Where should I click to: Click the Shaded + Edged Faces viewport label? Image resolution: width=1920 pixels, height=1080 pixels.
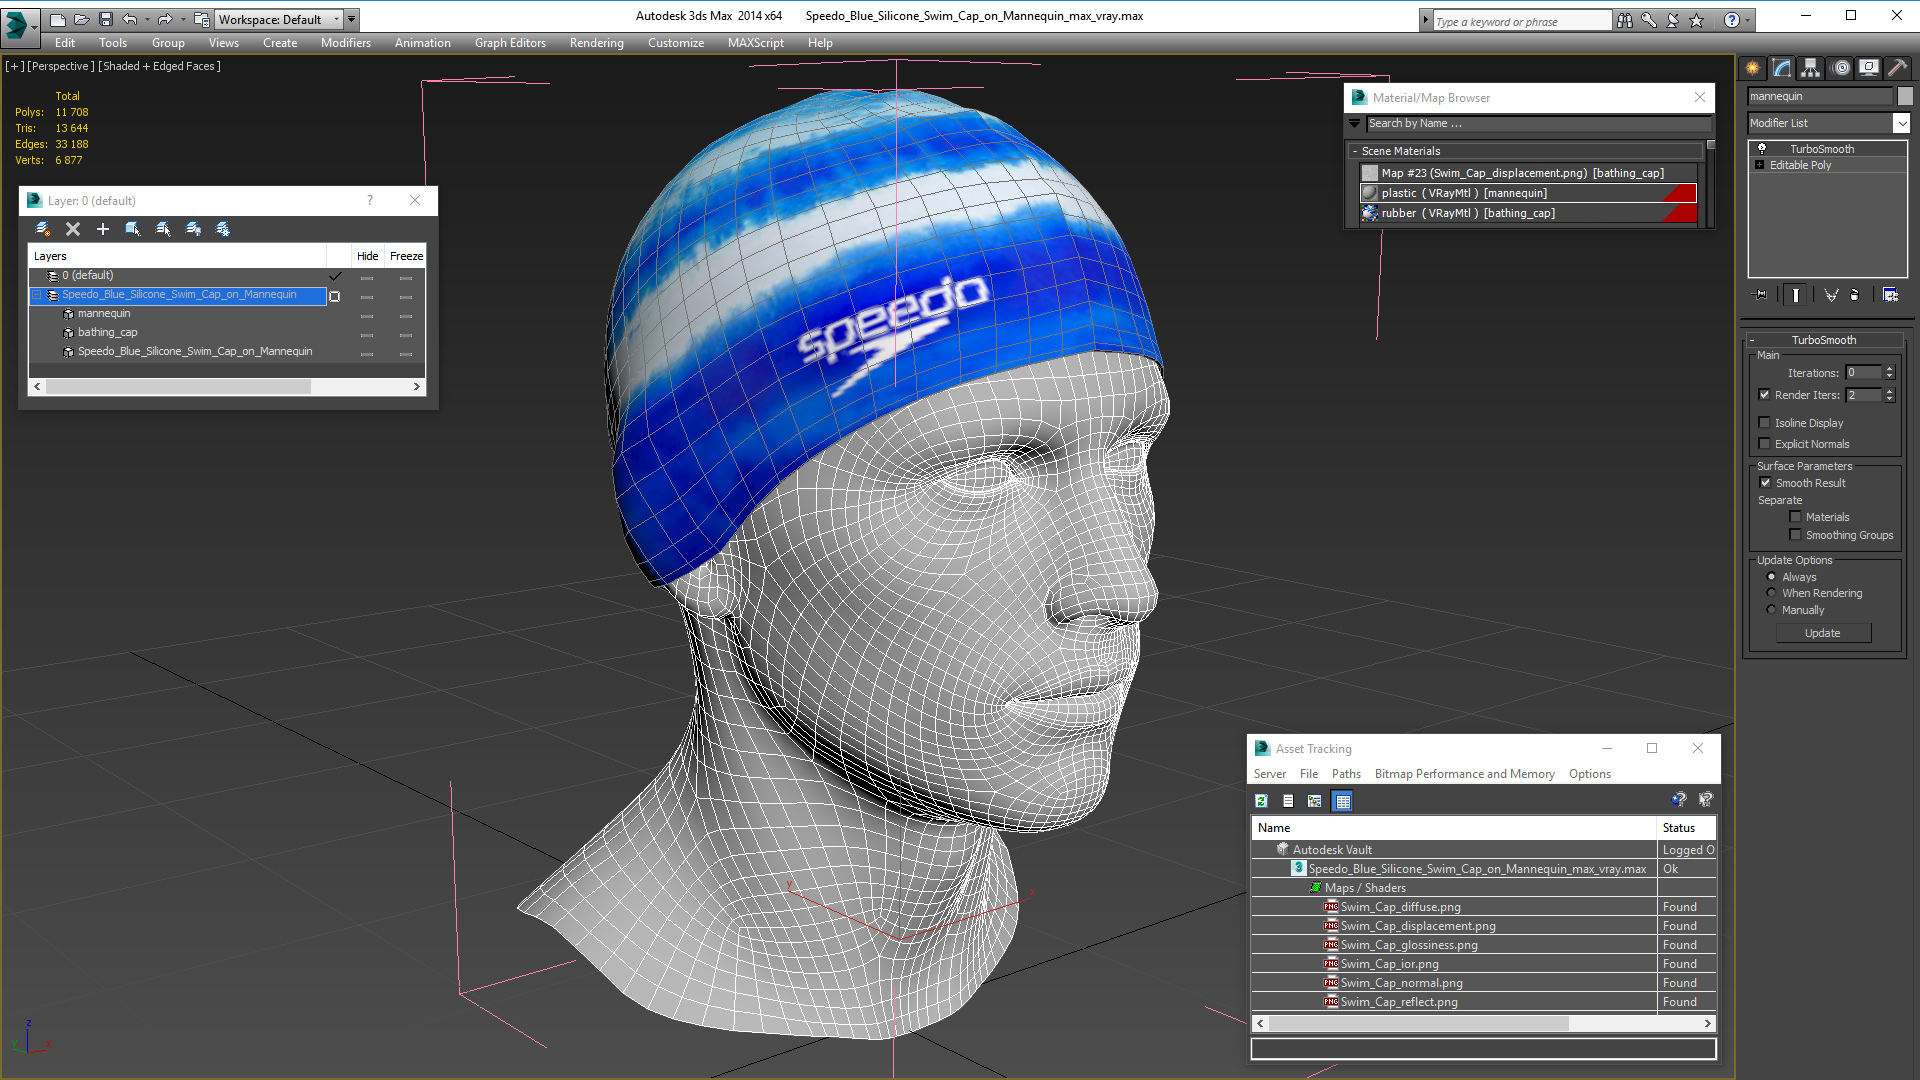160,66
